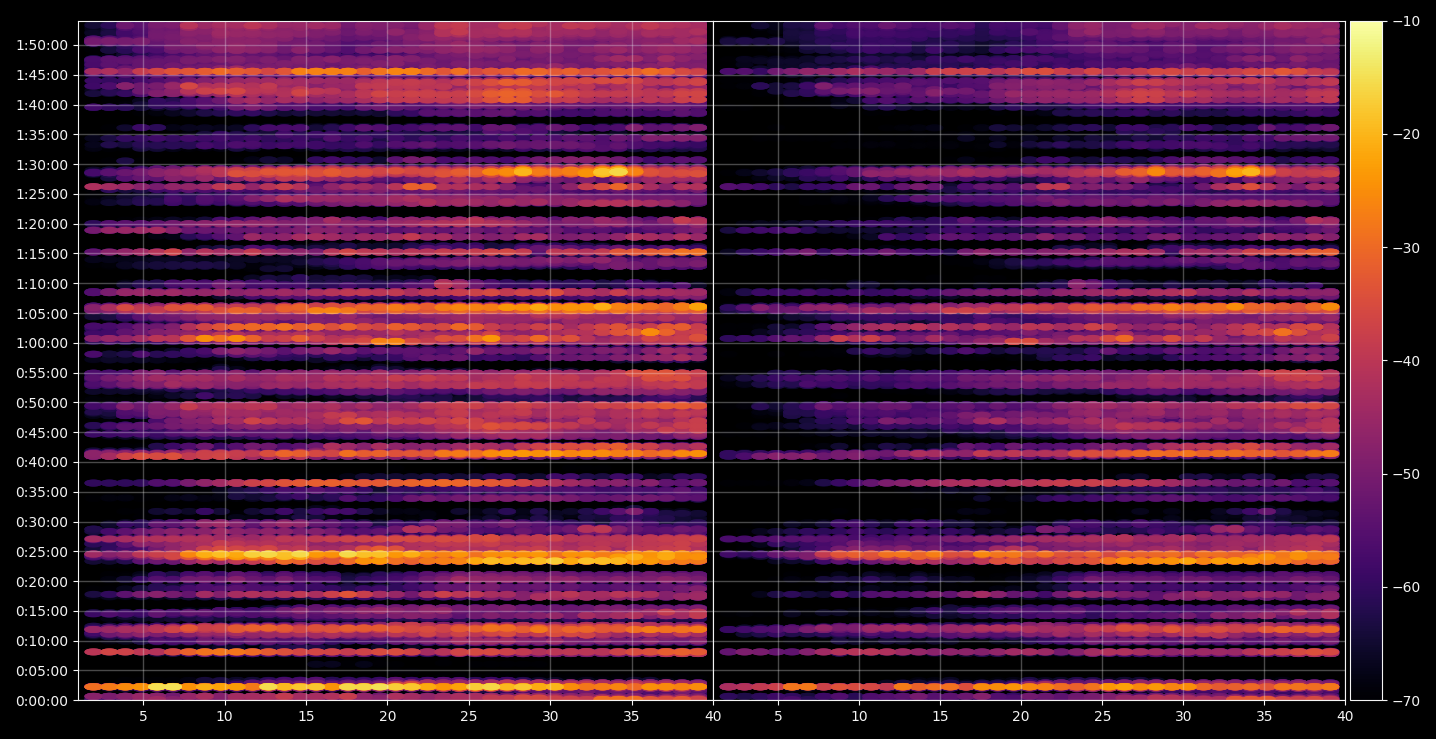Pick the 1:45:00 time label
The width and height of the screenshot is (1436, 739).
coord(42,75)
